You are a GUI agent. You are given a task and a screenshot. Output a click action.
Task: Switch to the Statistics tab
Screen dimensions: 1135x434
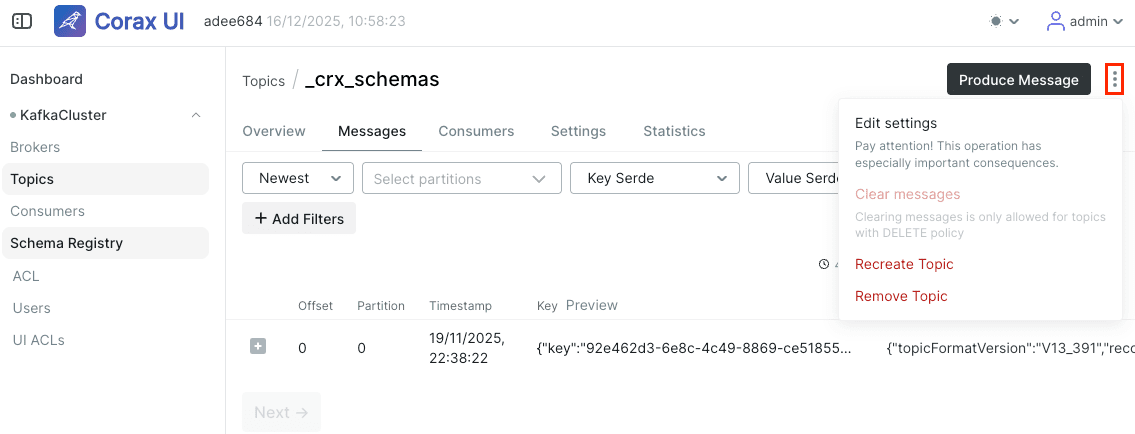674,132
